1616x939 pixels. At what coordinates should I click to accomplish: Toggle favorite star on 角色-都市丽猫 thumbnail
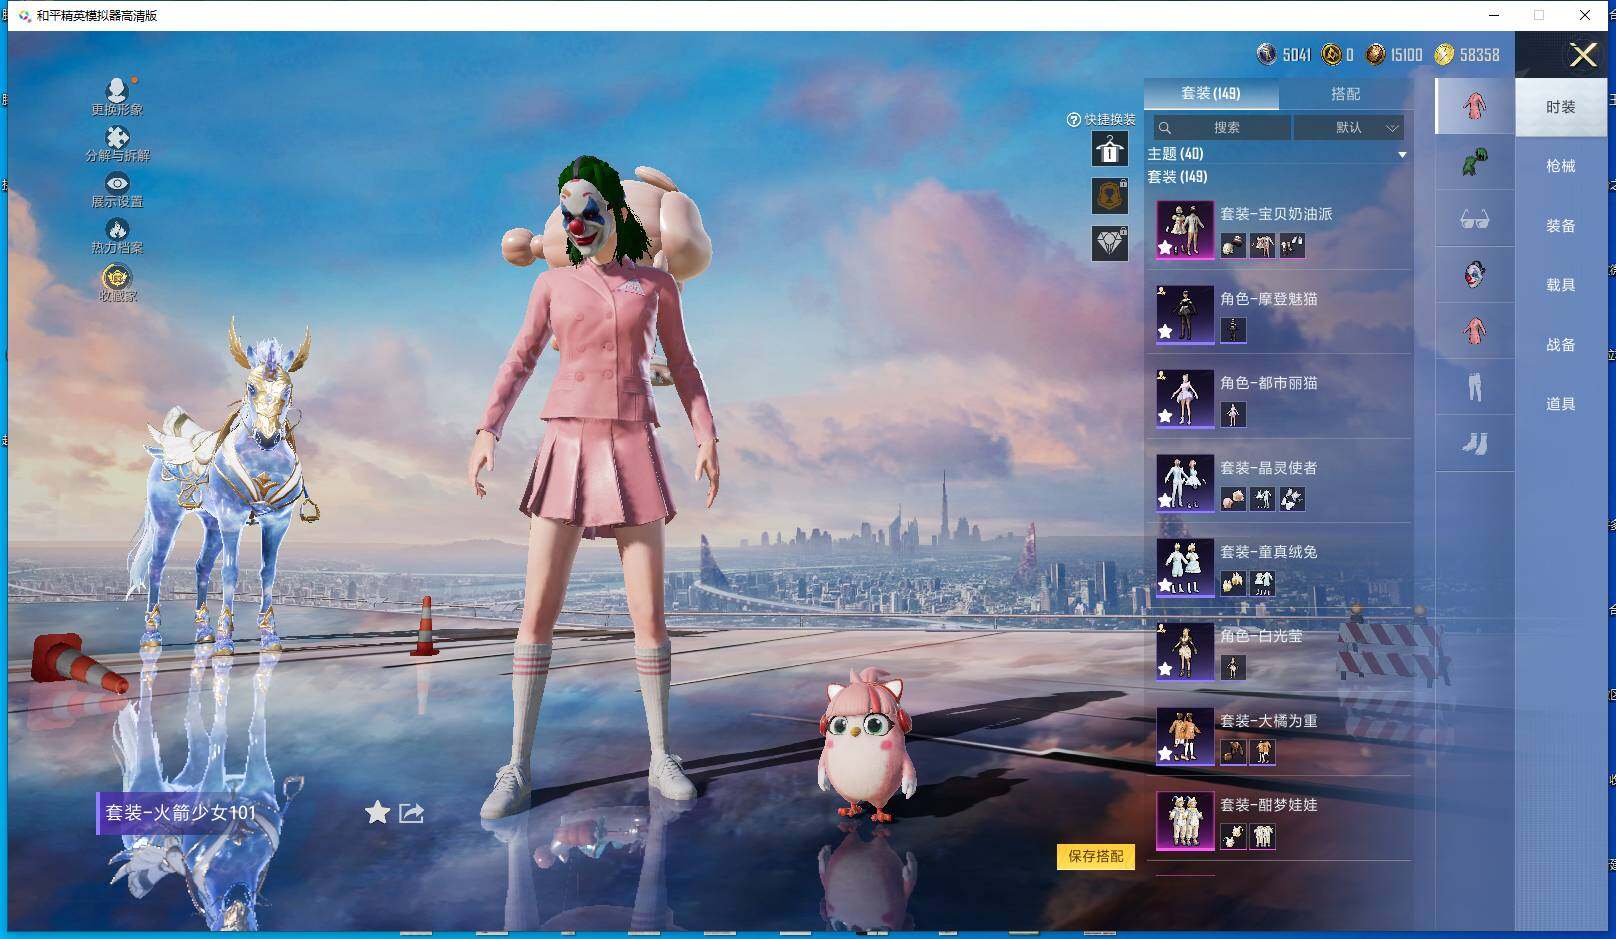tap(1165, 416)
